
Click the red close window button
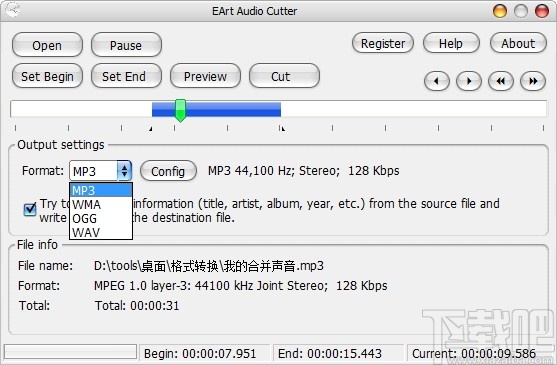coord(542,11)
